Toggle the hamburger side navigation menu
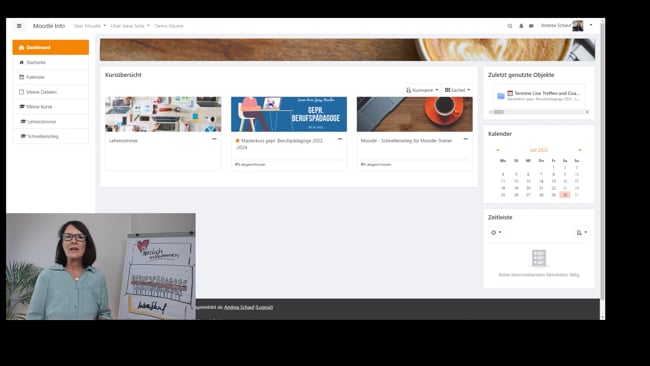Viewport: 650px width, 366px height. [x=19, y=26]
